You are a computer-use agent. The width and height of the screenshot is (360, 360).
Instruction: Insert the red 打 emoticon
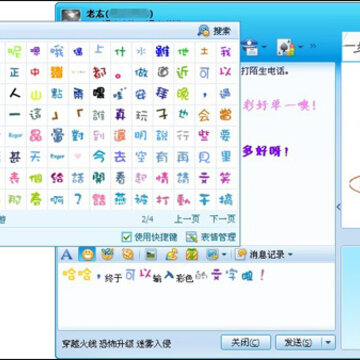pyautogui.click(x=162, y=200)
